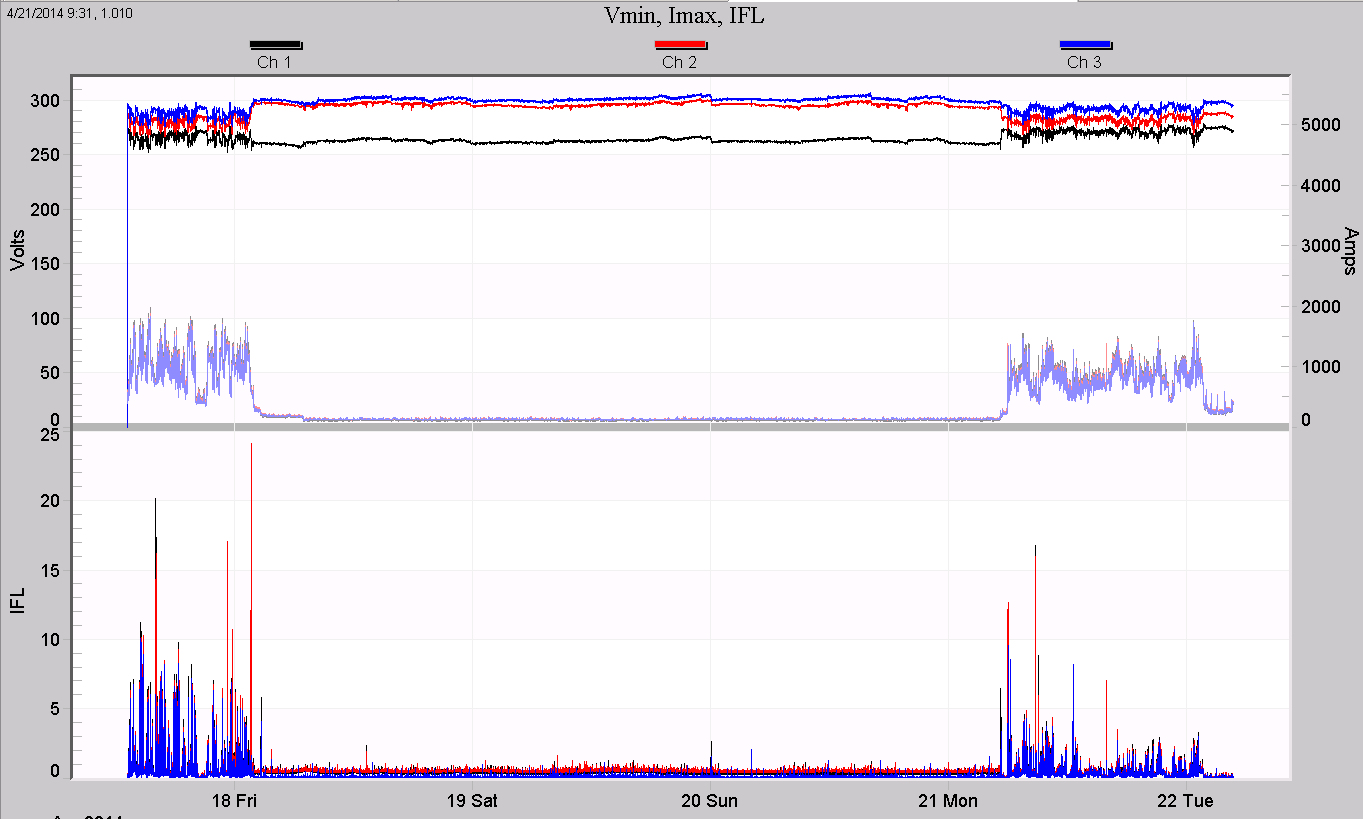1363x819 pixels.
Task: Select the Ch 1 black legend swatch
Action: coord(276,43)
